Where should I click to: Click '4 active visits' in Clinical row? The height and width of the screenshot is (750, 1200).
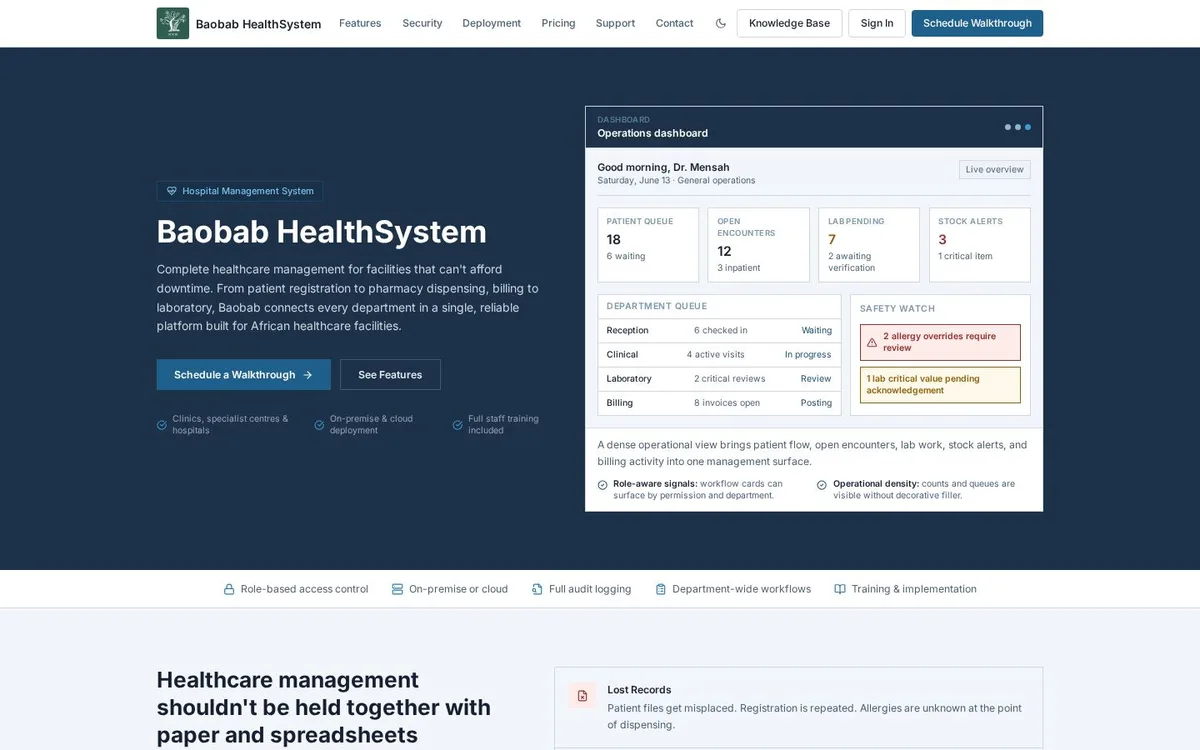(x=716, y=354)
